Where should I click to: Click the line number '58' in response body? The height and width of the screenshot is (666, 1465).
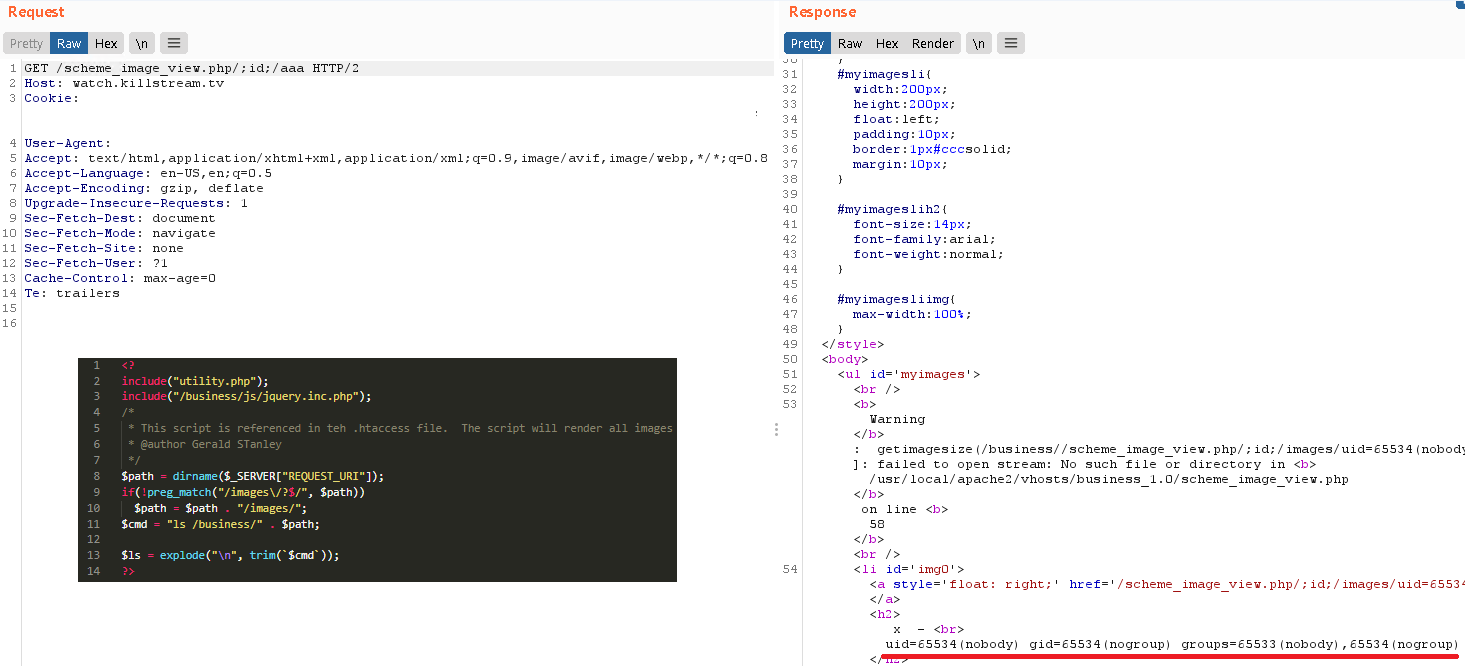click(x=877, y=524)
